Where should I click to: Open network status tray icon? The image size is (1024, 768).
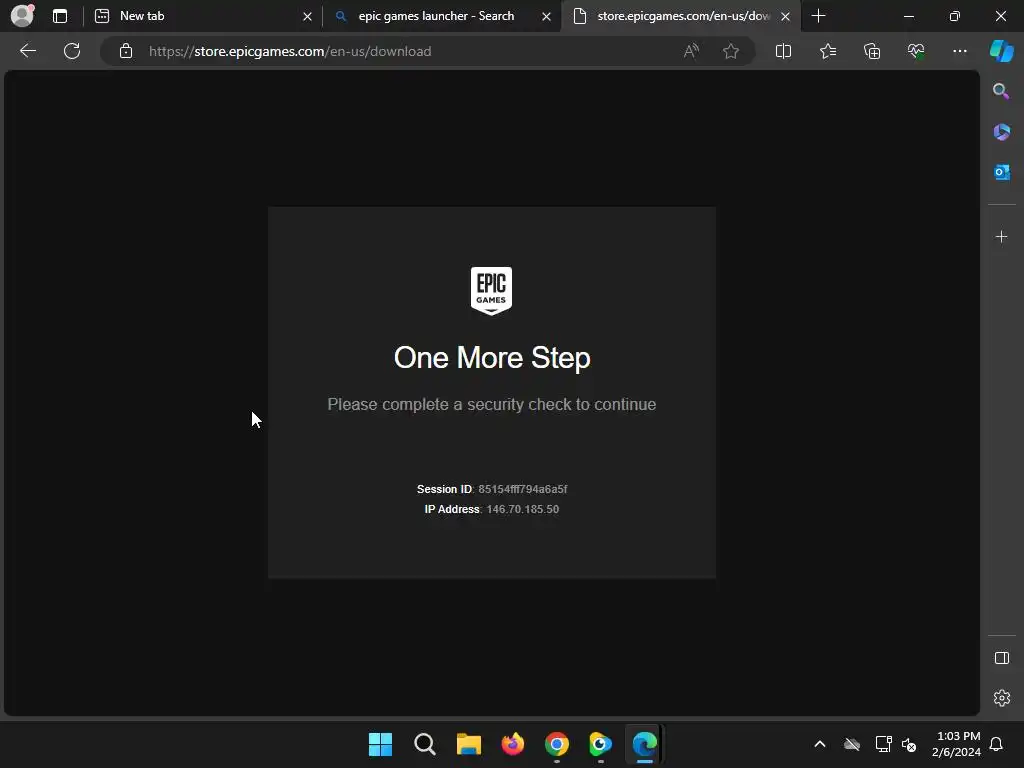[x=883, y=744]
